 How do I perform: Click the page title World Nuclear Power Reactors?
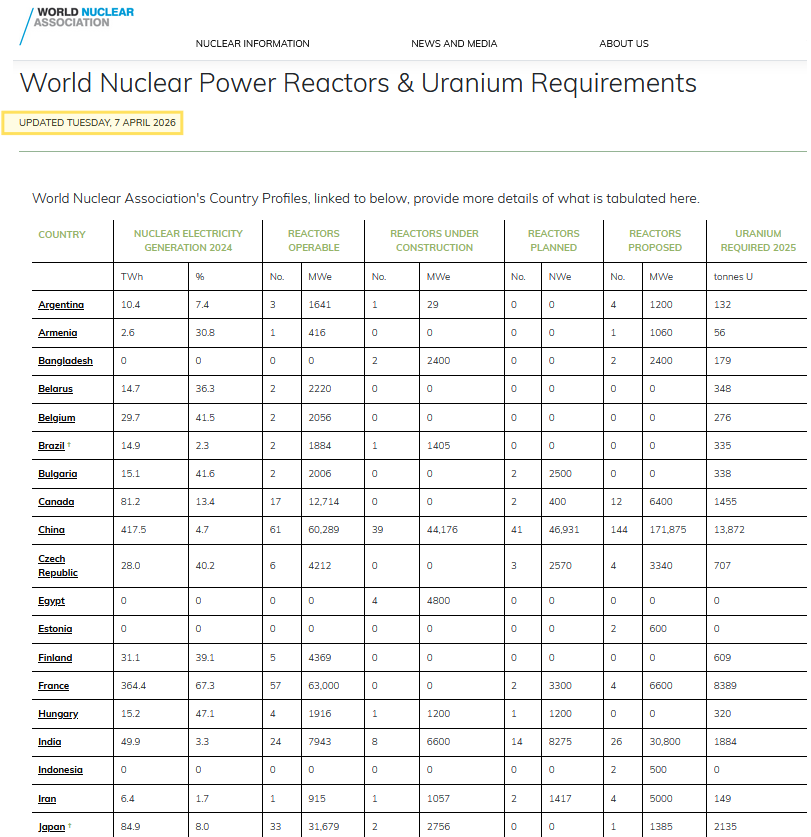click(x=358, y=83)
